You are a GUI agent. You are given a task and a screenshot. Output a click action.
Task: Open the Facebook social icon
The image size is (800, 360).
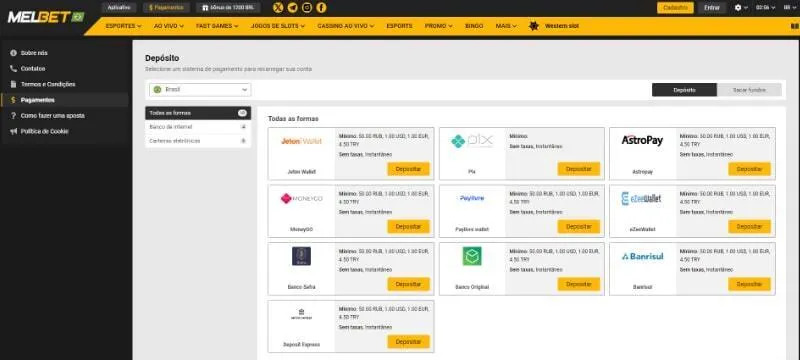[x=321, y=8]
